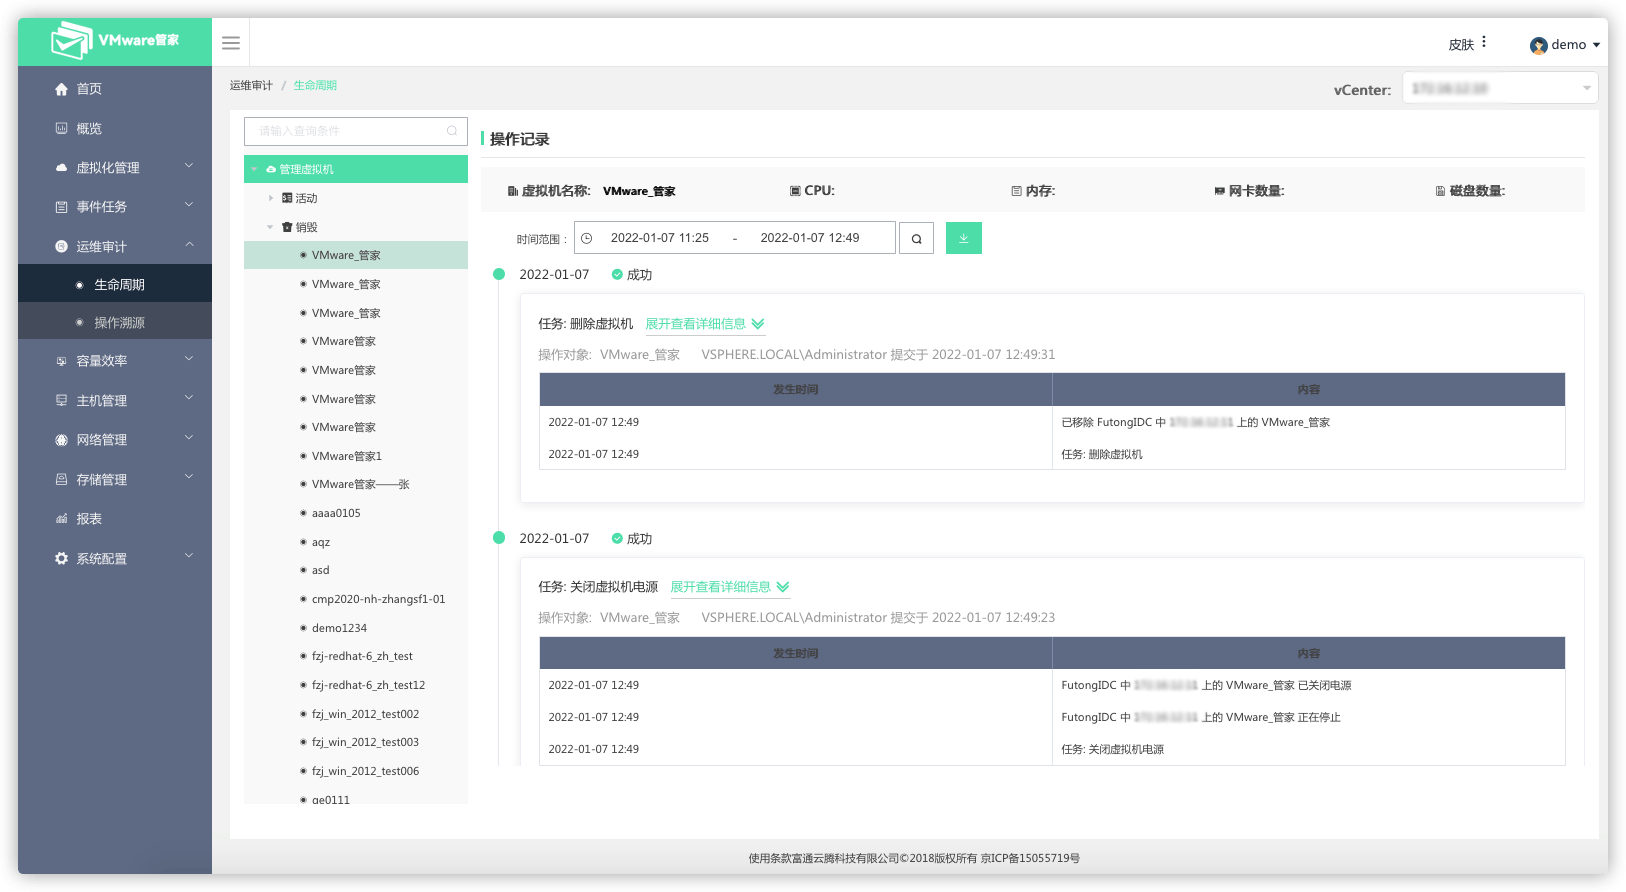Open the 生命周期 submenu item
The height and width of the screenshot is (892, 1626).
[x=115, y=284]
